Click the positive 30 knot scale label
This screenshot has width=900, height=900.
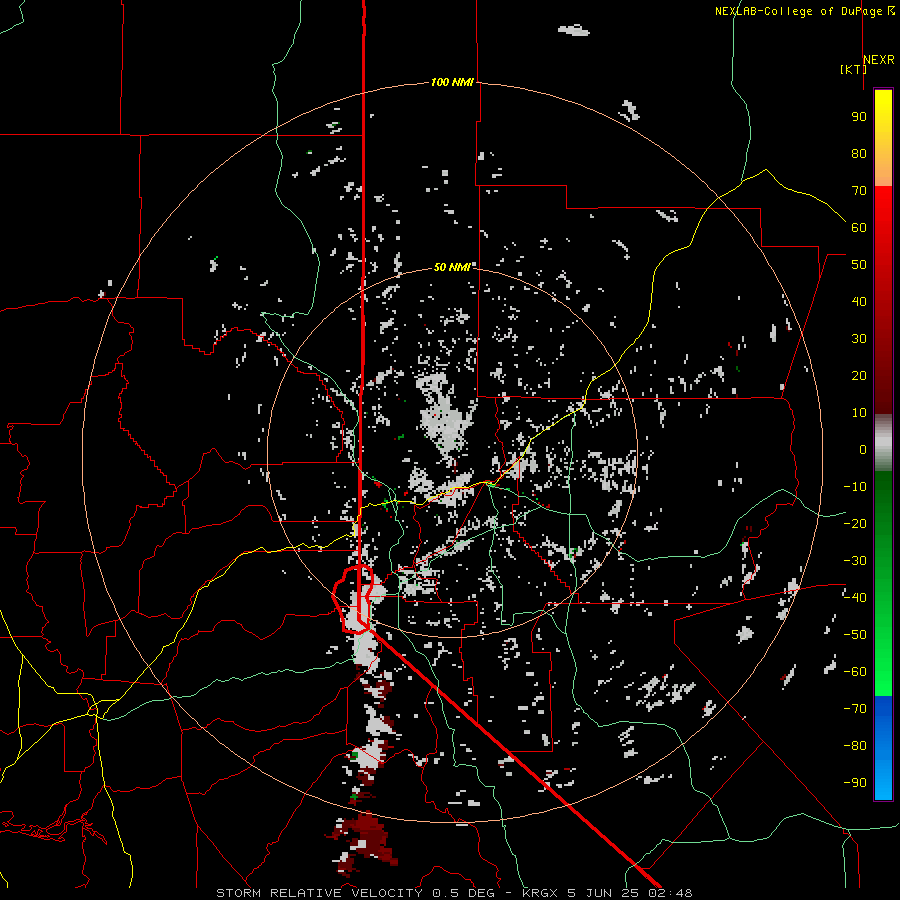[859, 339]
